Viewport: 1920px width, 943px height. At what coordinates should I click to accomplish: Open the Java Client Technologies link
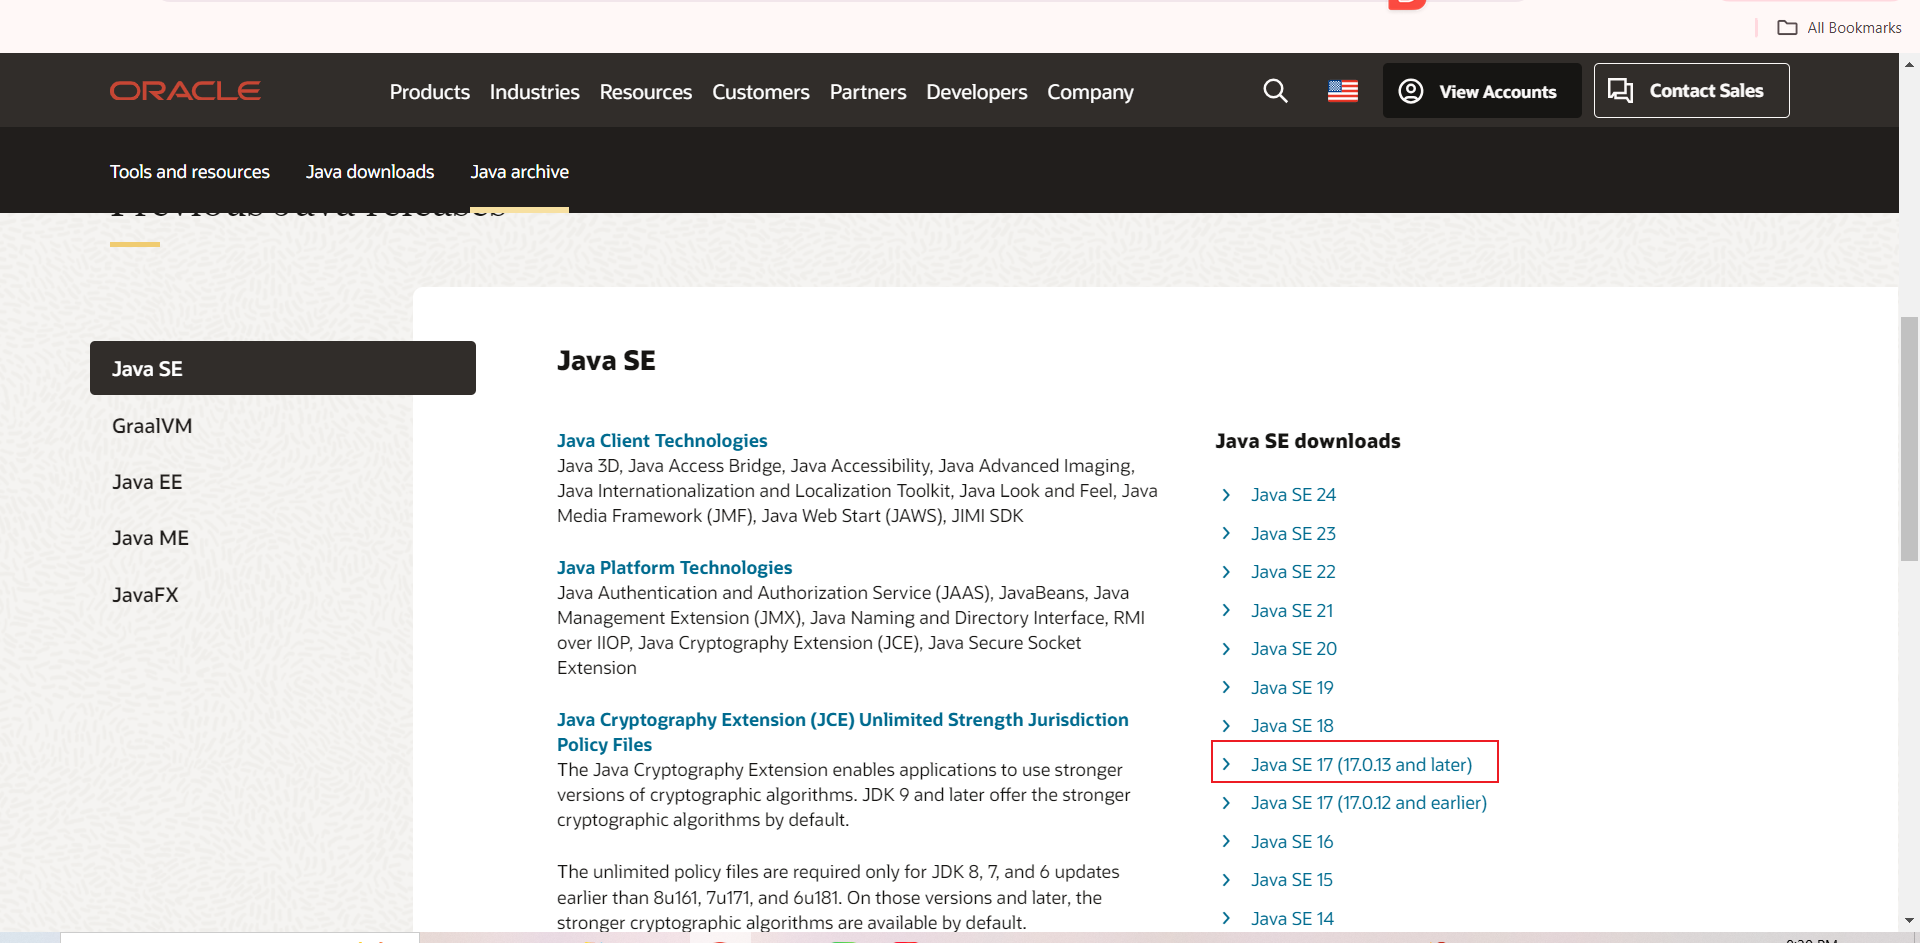[x=662, y=440]
